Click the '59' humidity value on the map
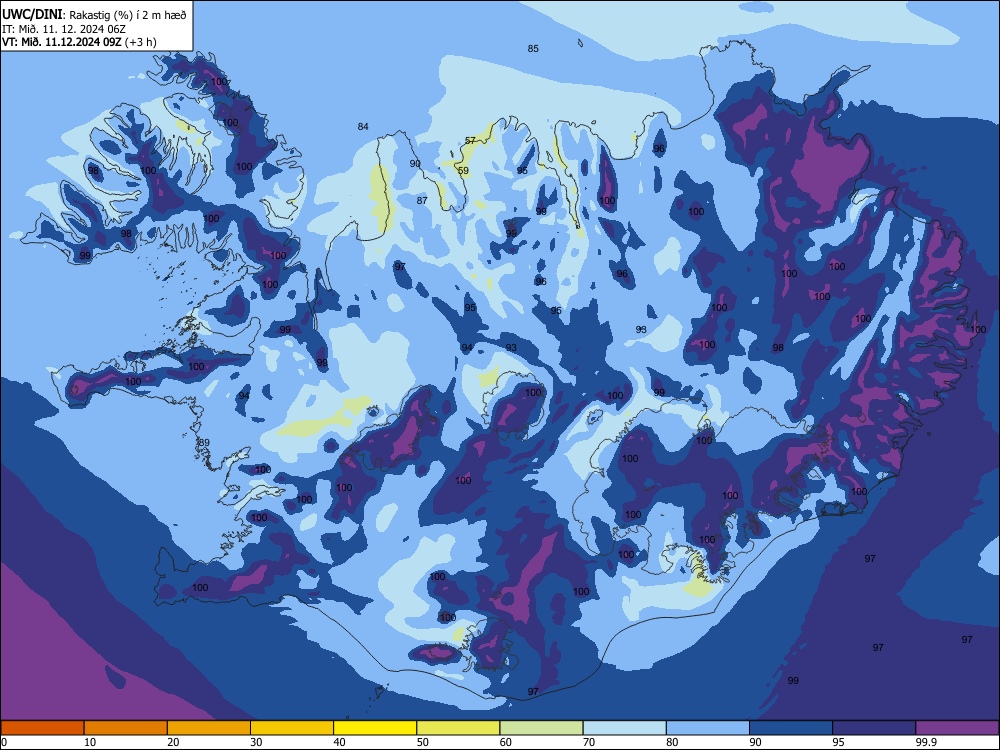Image resolution: width=1000 pixels, height=750 pixels. tap(463, 170)
